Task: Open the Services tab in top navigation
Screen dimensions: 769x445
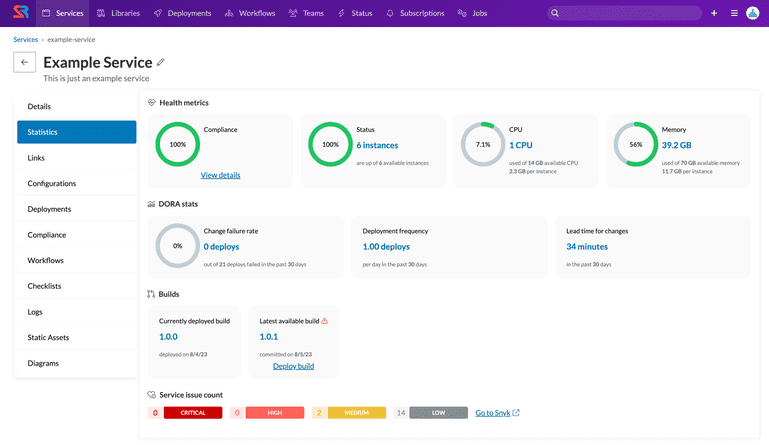Action: 62,13
